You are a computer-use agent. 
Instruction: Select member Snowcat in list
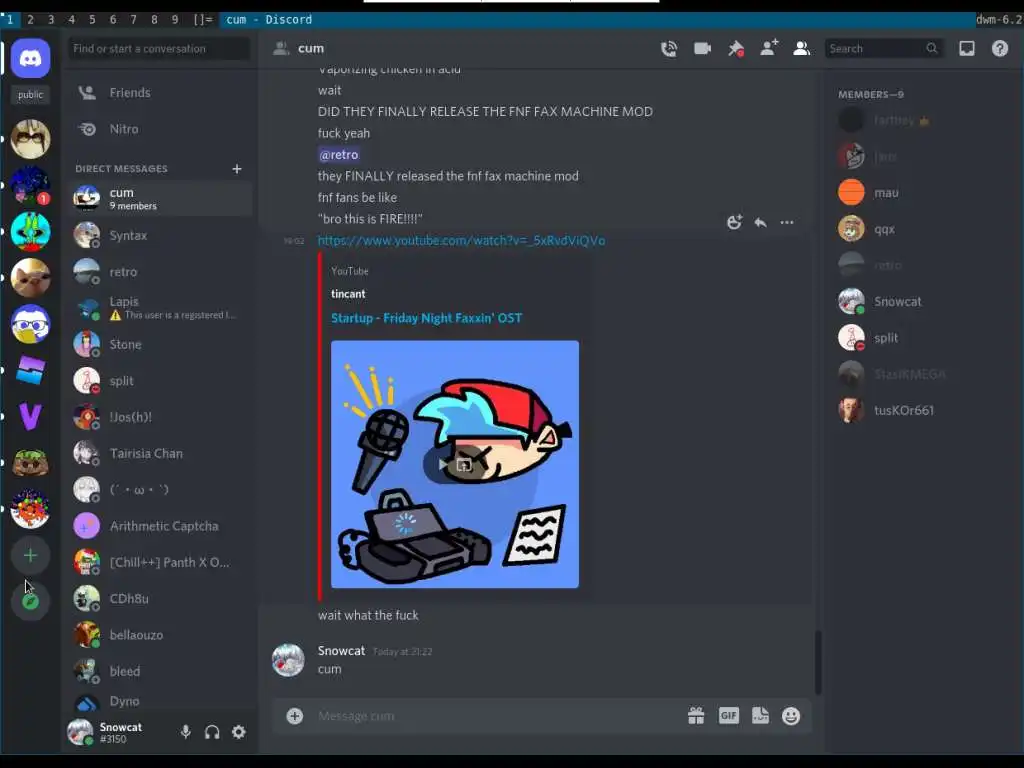coord(923,302)
